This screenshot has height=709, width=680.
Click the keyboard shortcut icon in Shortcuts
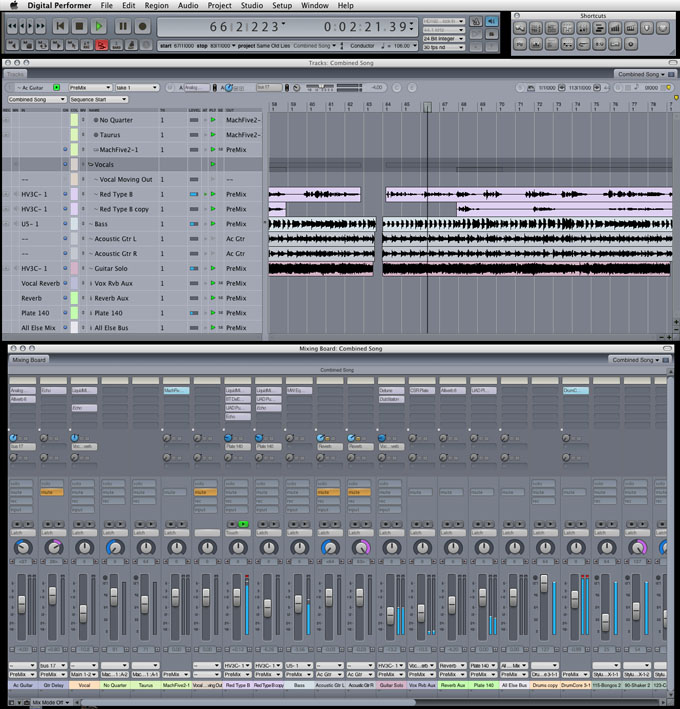631,28
